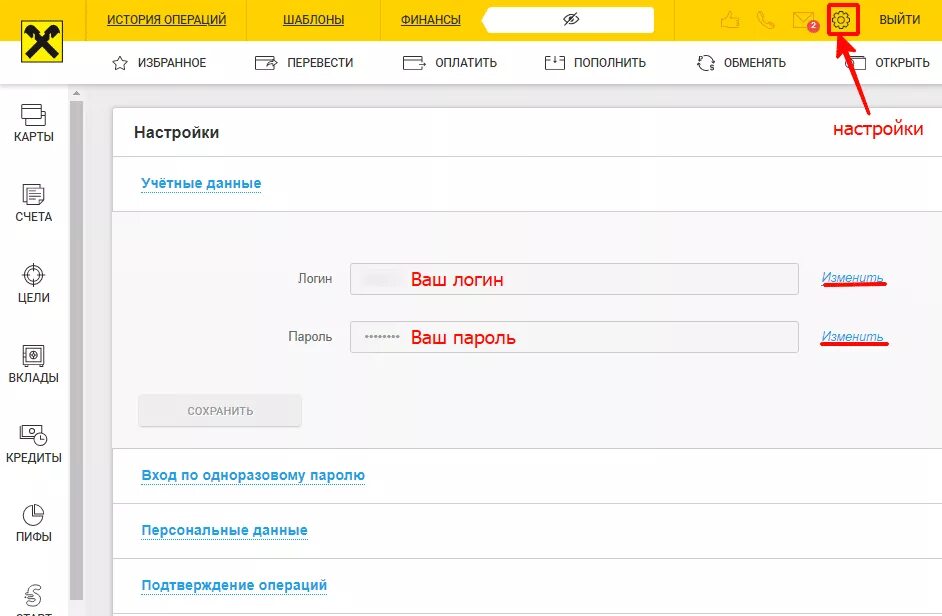Open the ПИФы pie chart icon
Image resolution: width=942 pixels, height=616 pixels.
click(x=34, y=515)
